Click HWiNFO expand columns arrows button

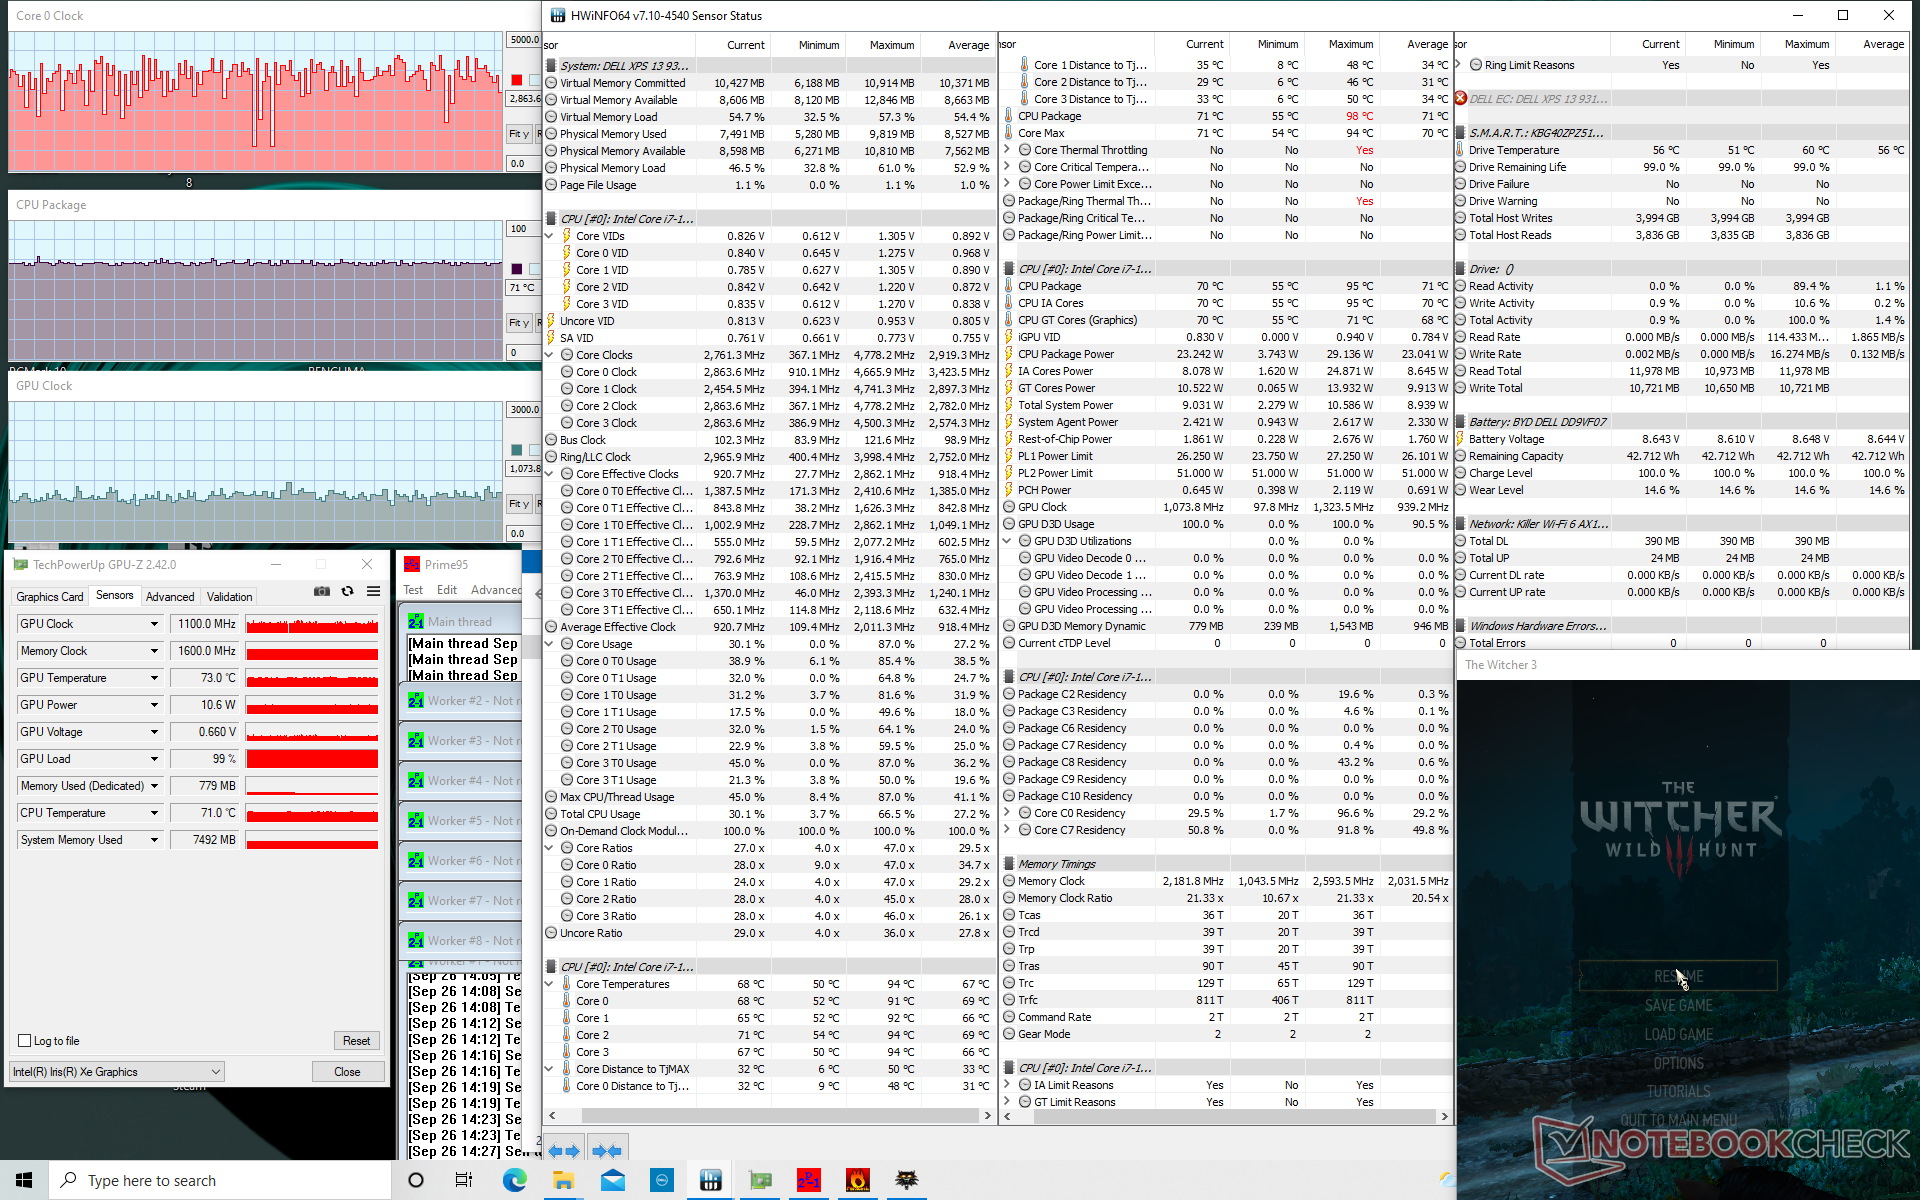(563, 1151)
